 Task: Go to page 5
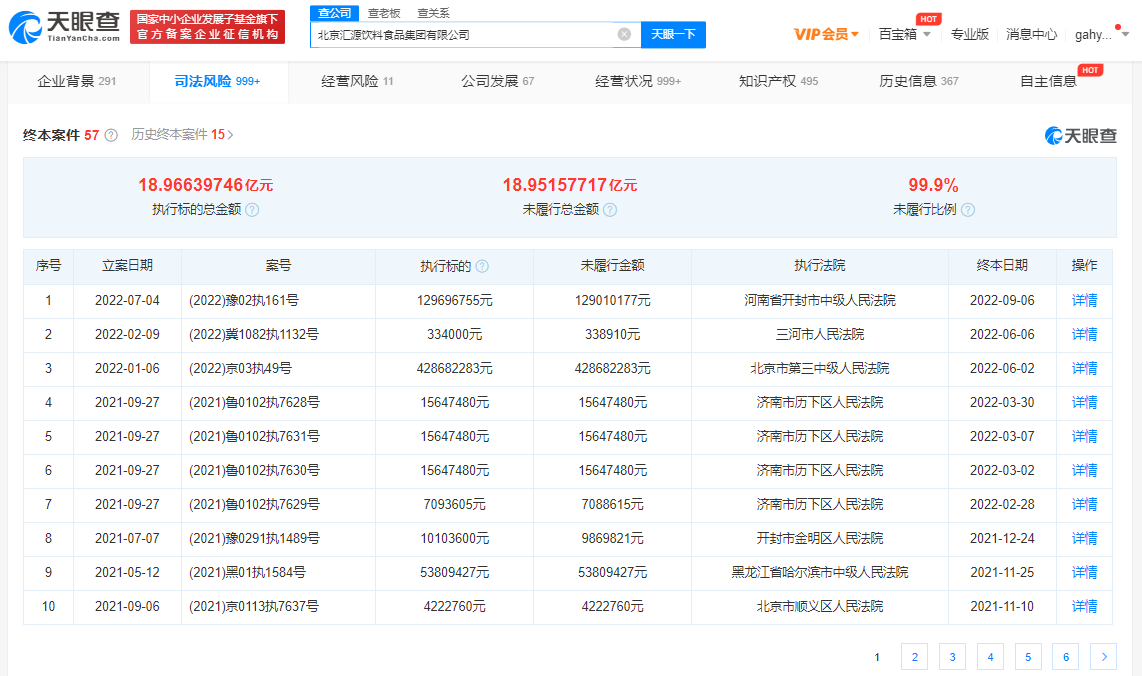pyautogui.click(x=1028, y=656)
